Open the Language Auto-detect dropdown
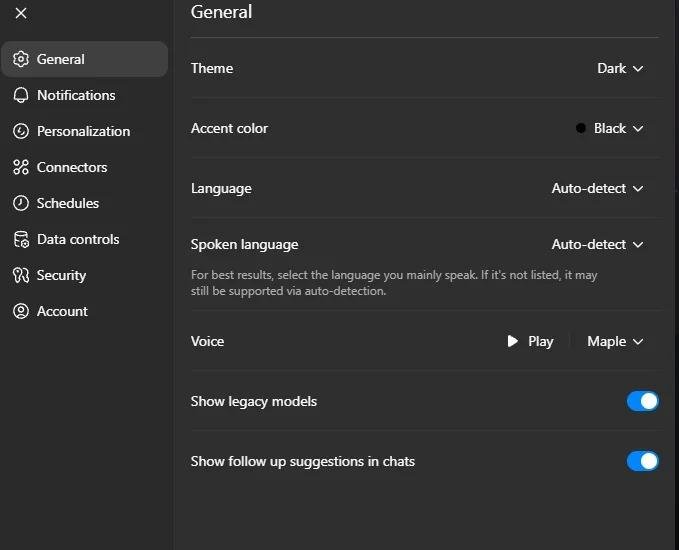 pyautogui.click(x=598, y=189)
